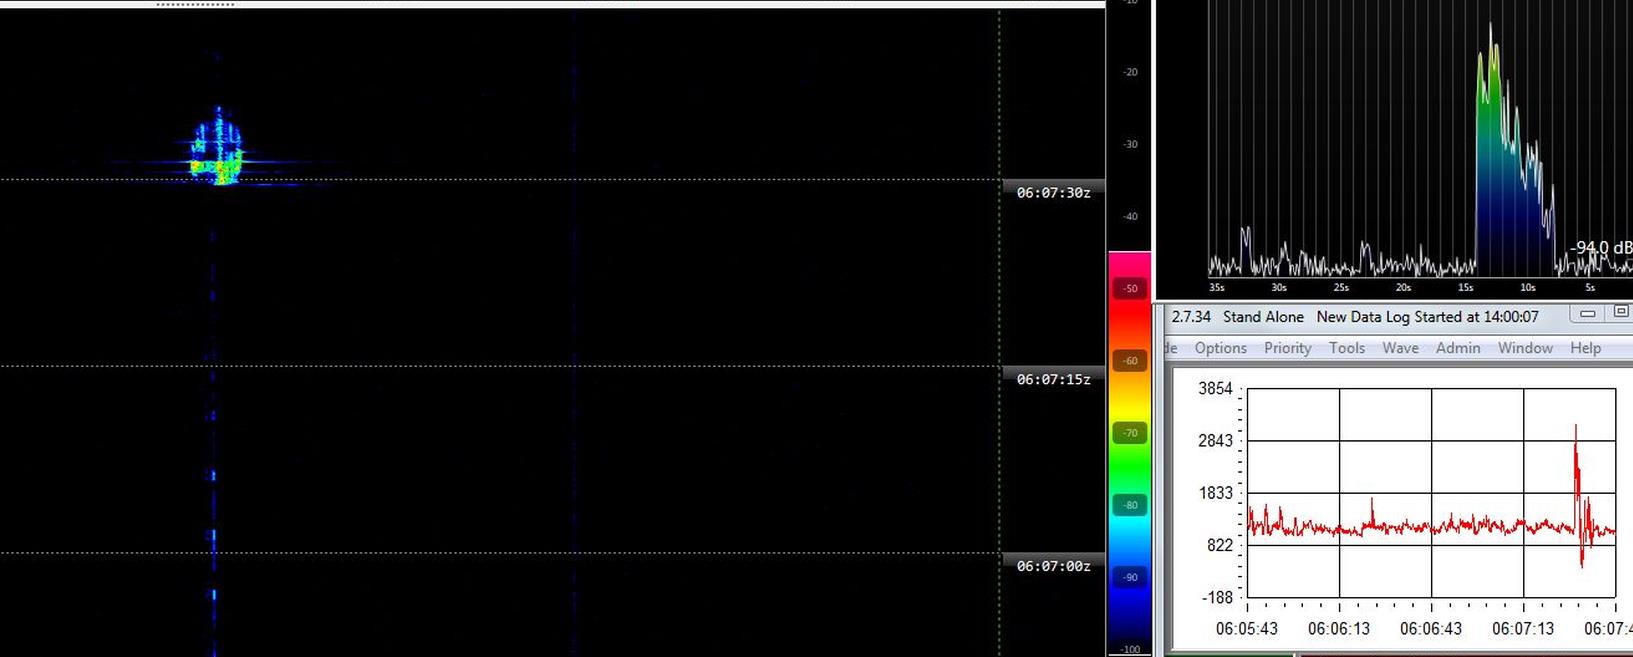Image resolution: width=1633 pixels, height=657 pixels.
Task: Click the -30 dB scale label
Action: pyautogui.click(x=1130, y=144)
